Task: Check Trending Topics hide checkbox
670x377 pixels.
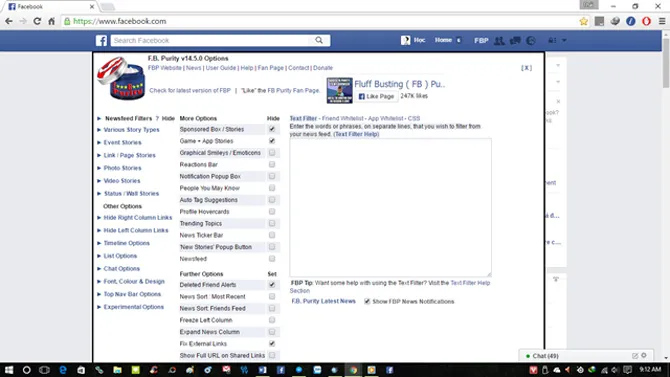Action: tap(272, 223)
